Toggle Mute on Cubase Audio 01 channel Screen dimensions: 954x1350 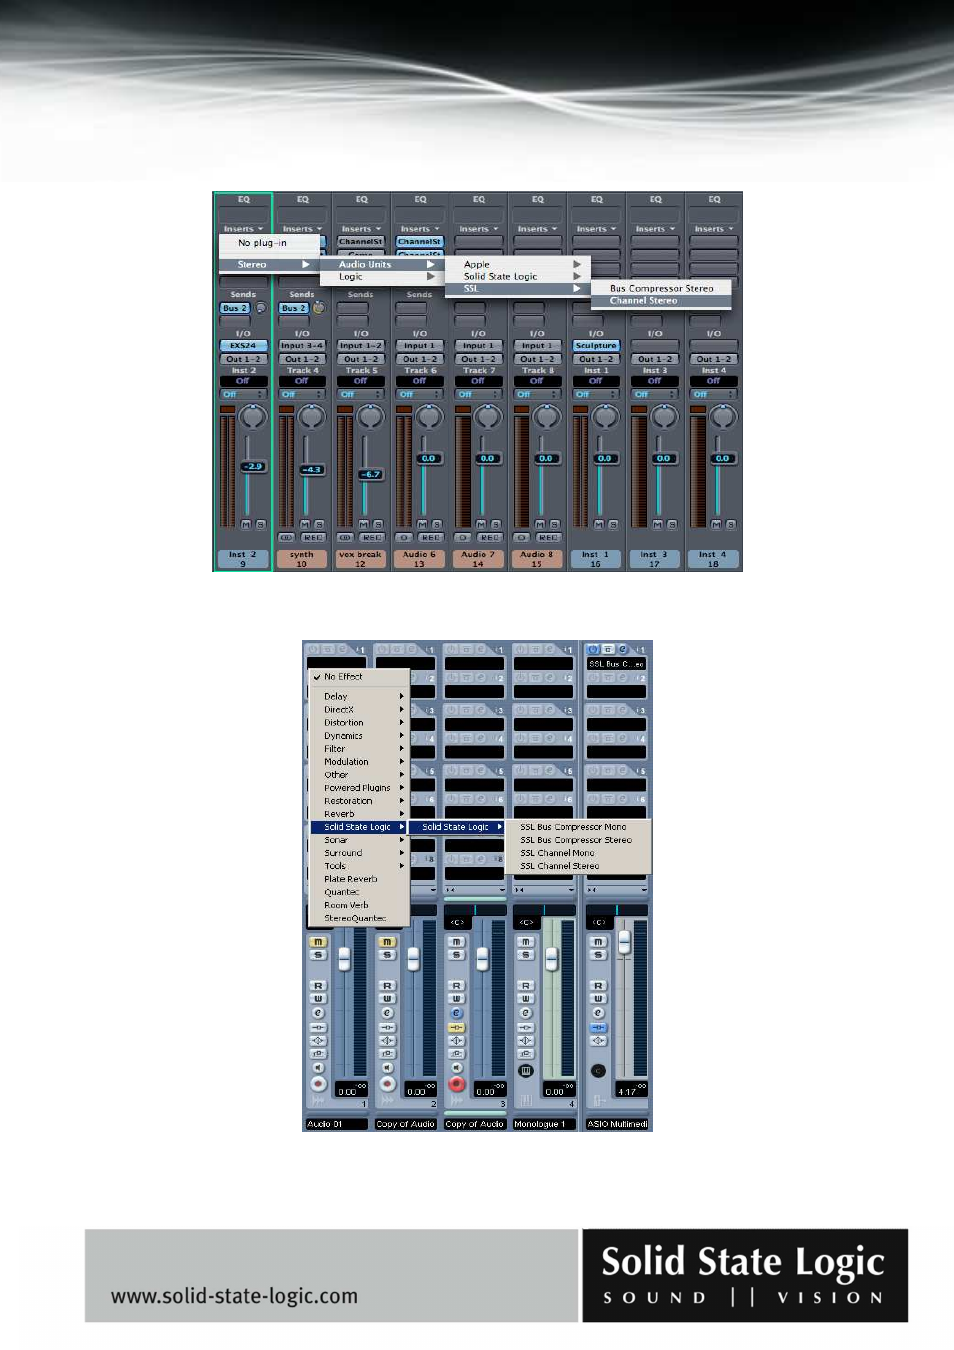pyautogui.click(x=318, y=942)
